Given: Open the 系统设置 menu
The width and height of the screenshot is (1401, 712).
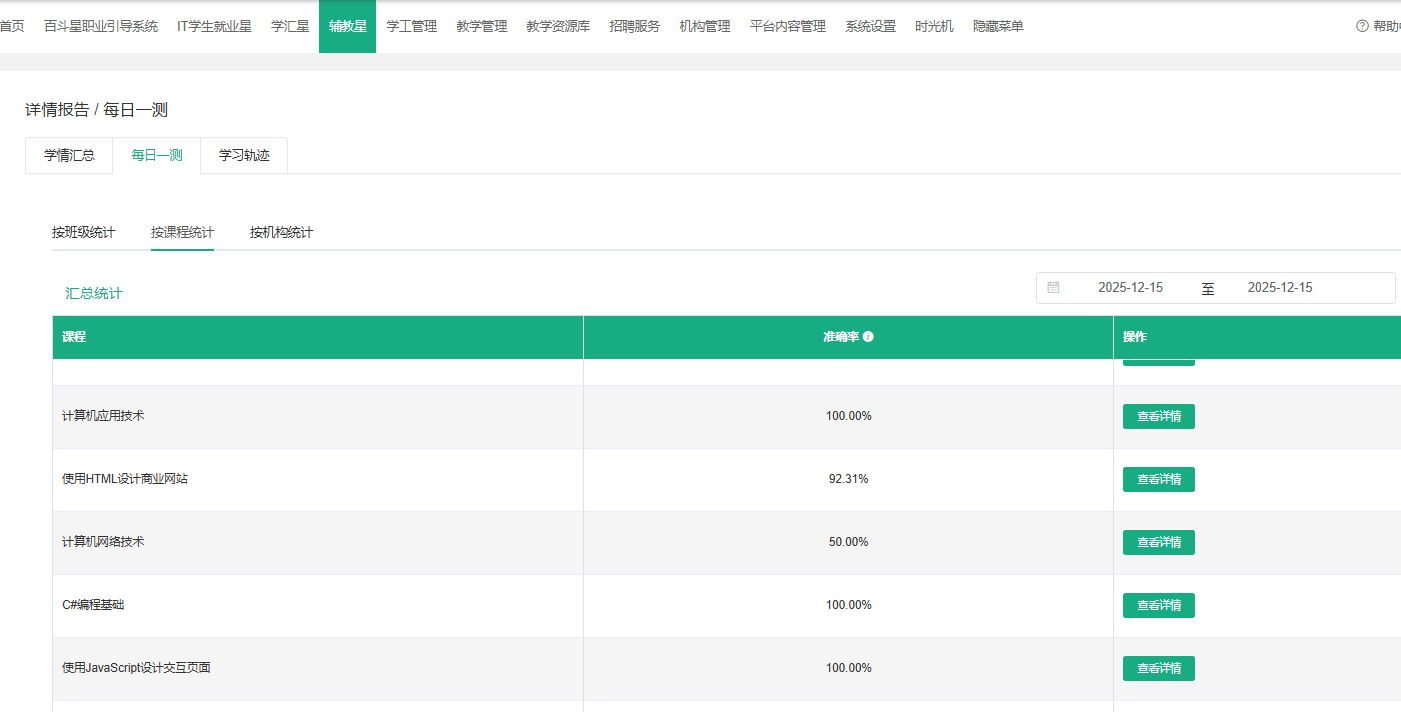Looking at the screenshot, I should pyautogui.click(x=870, y=27).
